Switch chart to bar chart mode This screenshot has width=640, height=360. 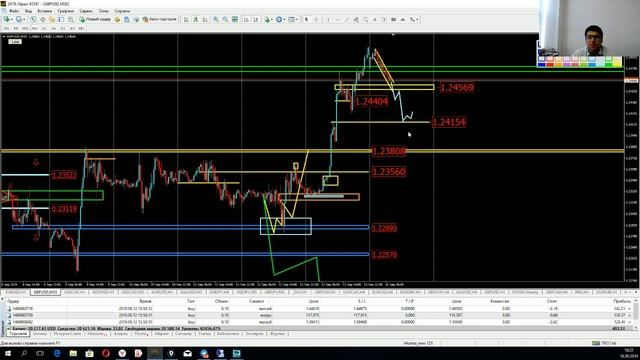coord(186,19)
